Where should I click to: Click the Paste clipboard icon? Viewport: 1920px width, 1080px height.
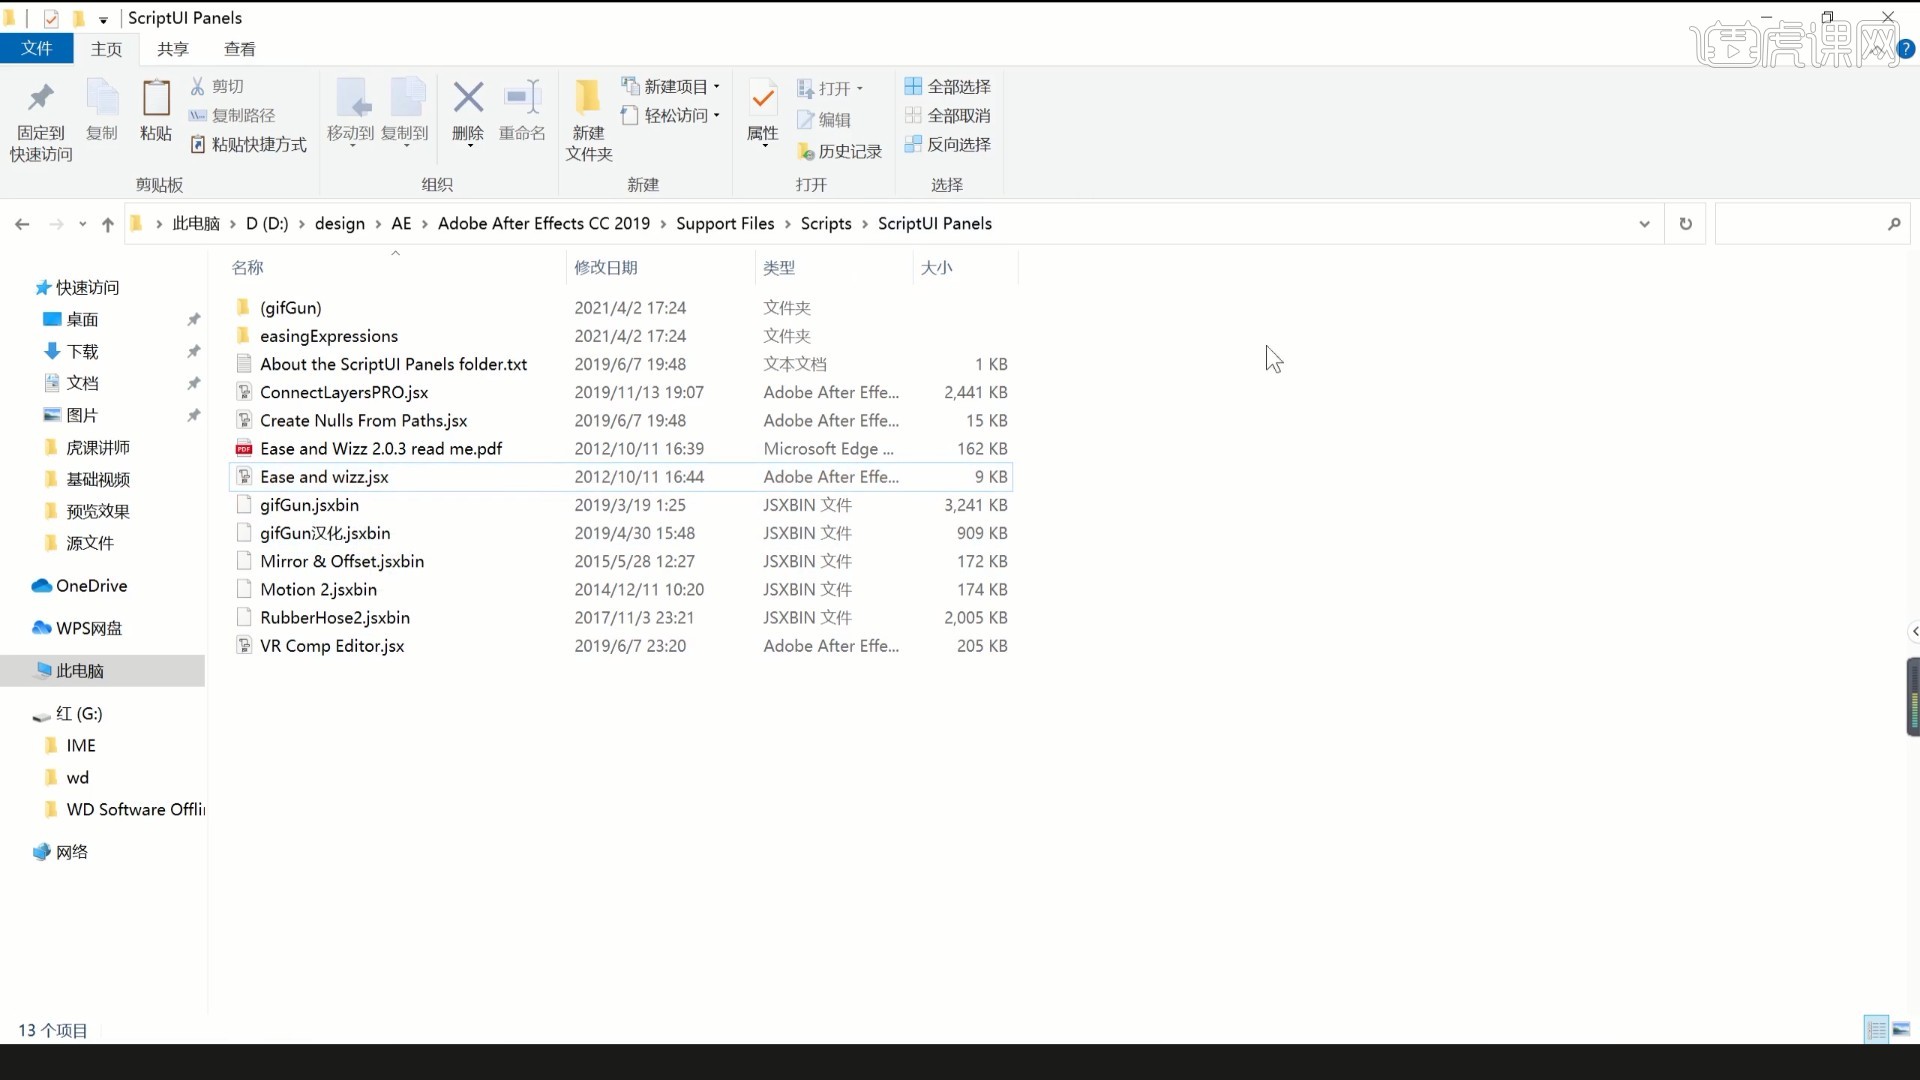[156, 99]
